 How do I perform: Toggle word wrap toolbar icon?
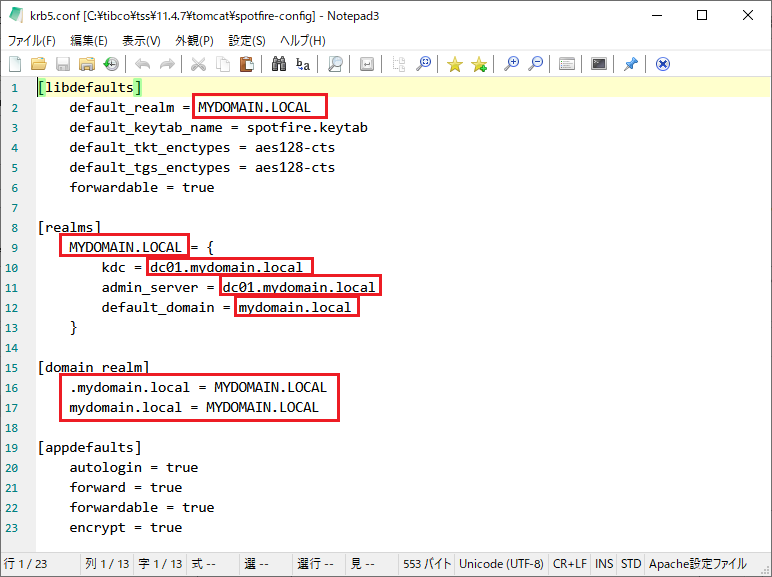(x=366, y=64)
